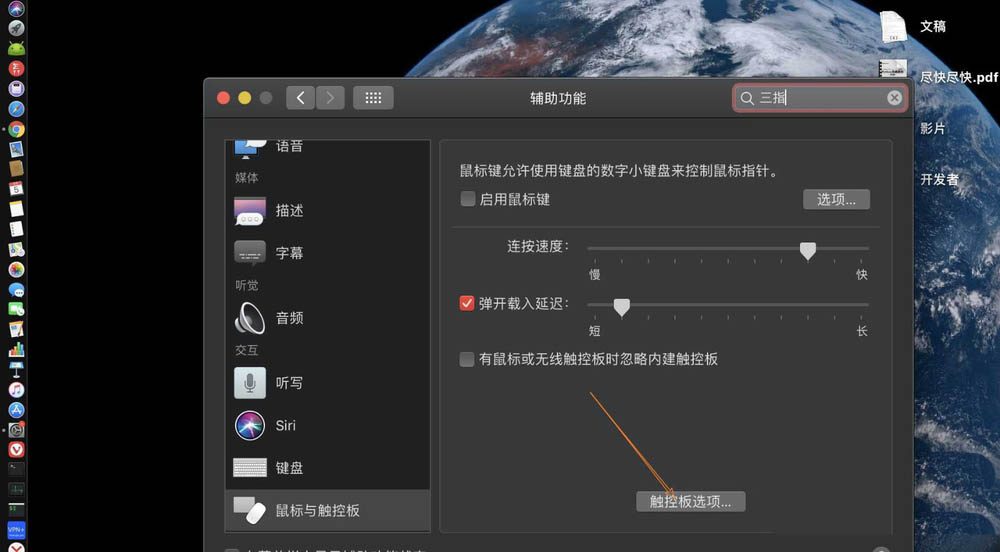Open Vivaldi browser in the Dock
Image resolution: width=1000 pixels, height=552 pixels.
16,449
